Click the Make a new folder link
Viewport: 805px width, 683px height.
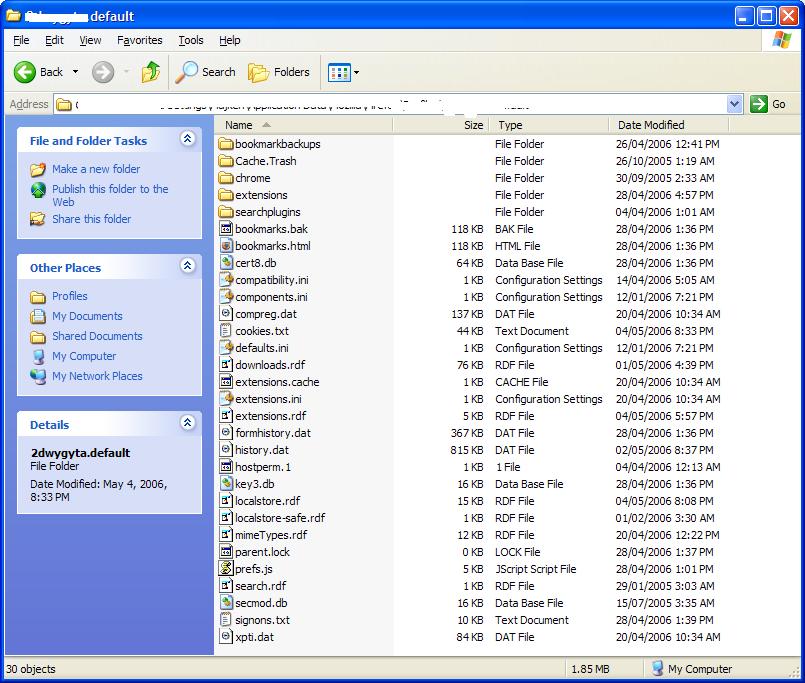pos(96,169)
